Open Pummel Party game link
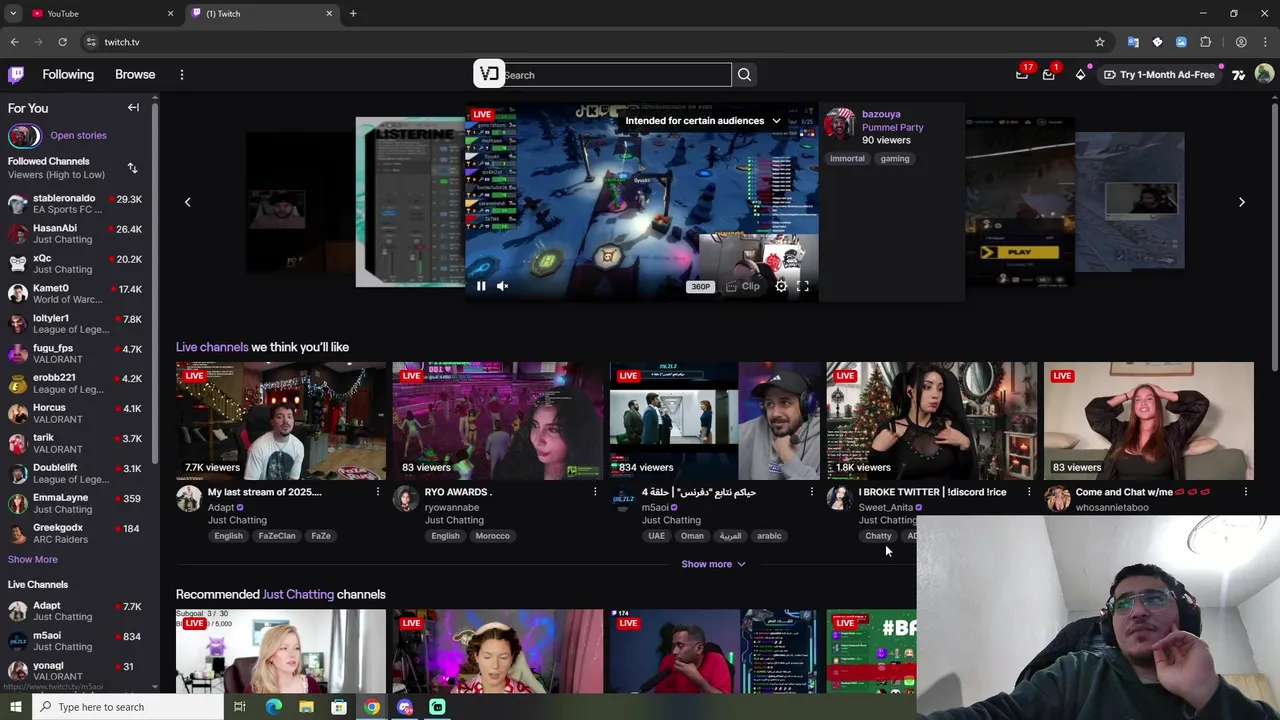The image size is (1280, 720). coord(892,127)
